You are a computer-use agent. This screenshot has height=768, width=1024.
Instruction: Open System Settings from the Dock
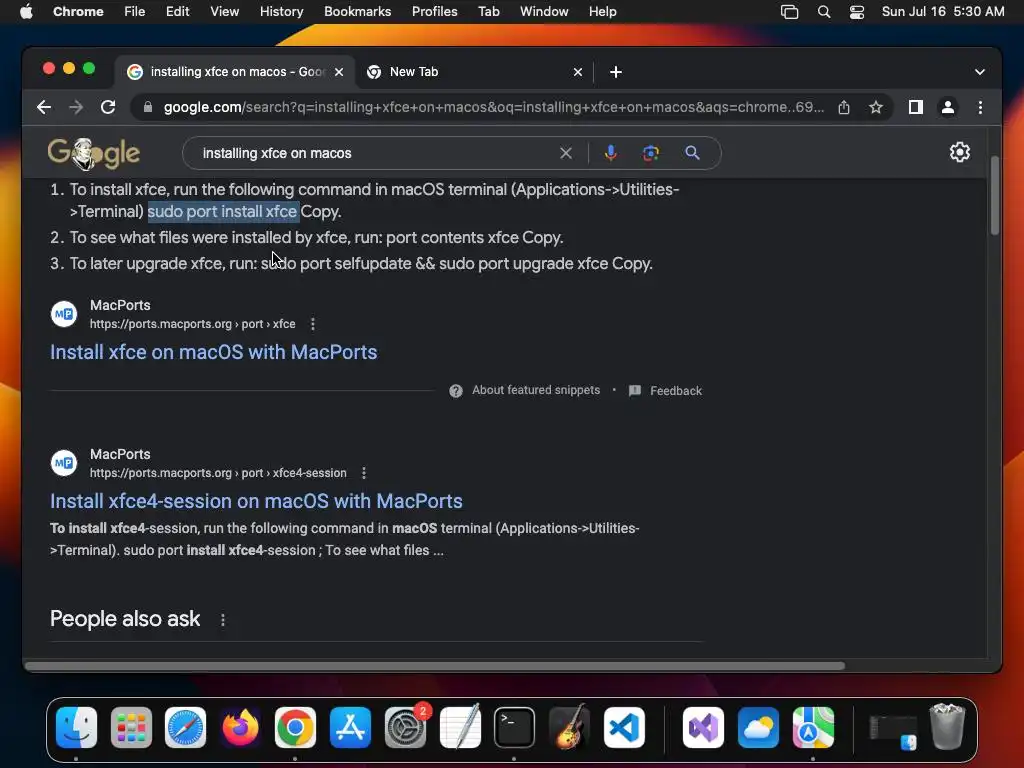click(x=405, y=727)
